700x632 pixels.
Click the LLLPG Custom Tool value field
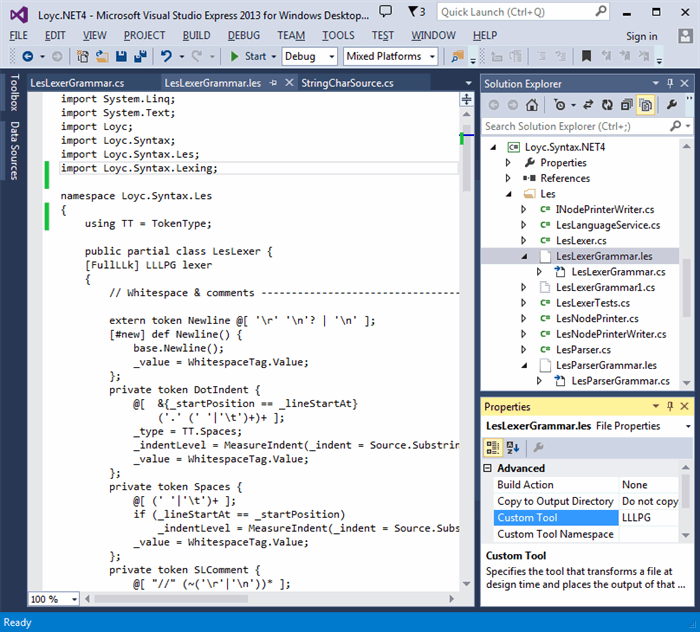pos(650,518)
